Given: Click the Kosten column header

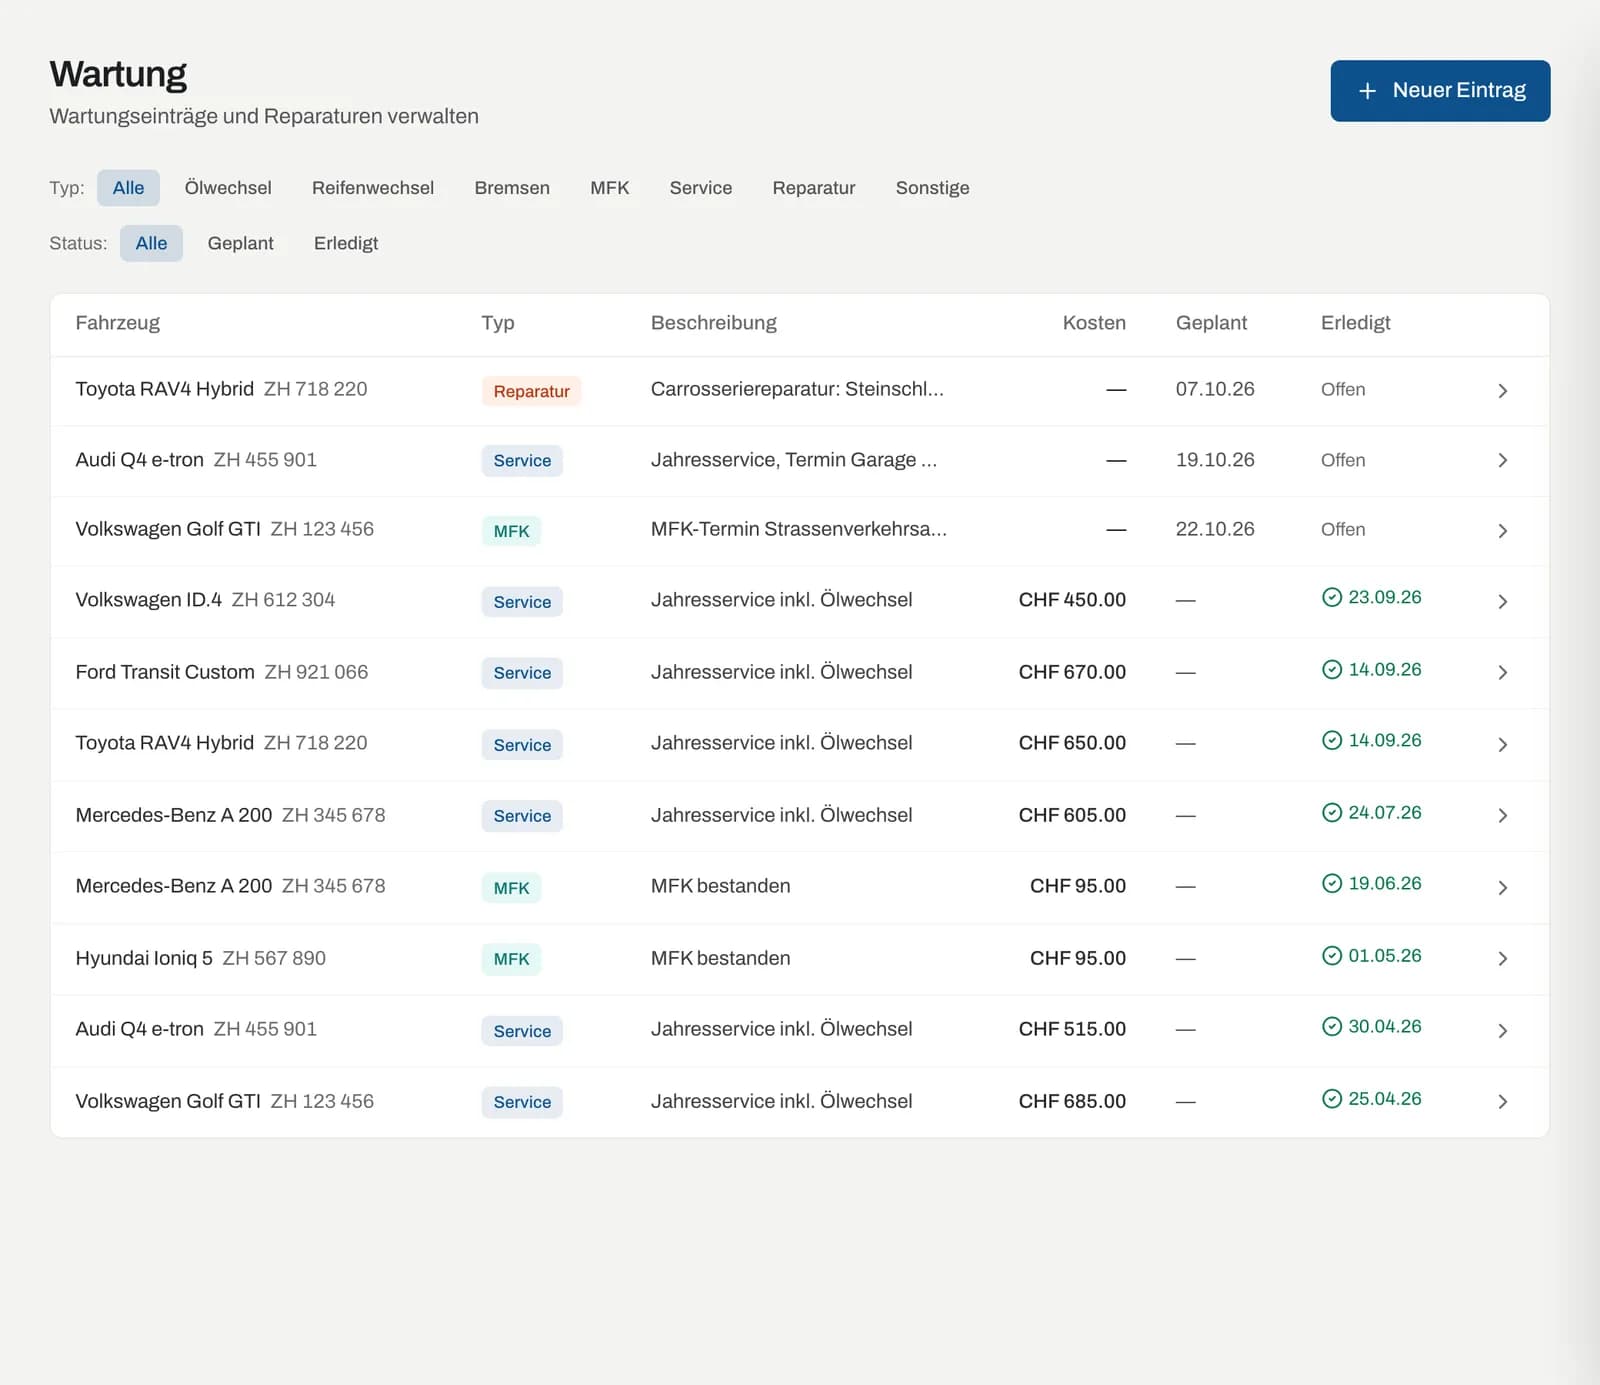Looking at the screenshot, I should click(x=1094, y=323).
